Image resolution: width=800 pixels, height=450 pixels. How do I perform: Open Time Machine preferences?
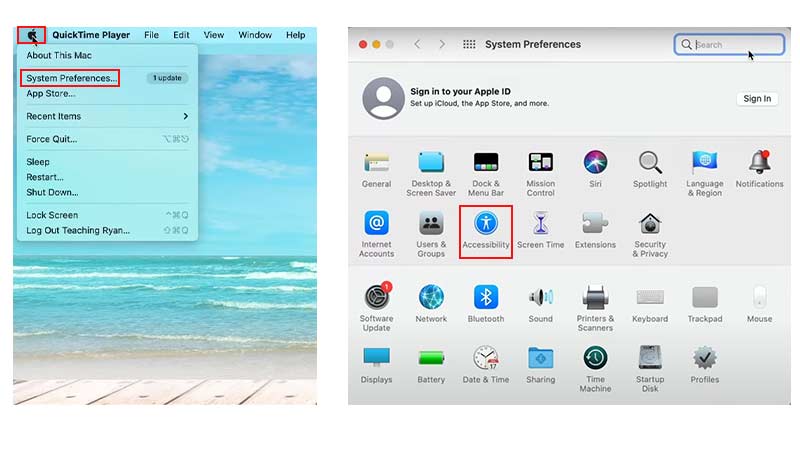pyautogui.click(x=595, y=369)
